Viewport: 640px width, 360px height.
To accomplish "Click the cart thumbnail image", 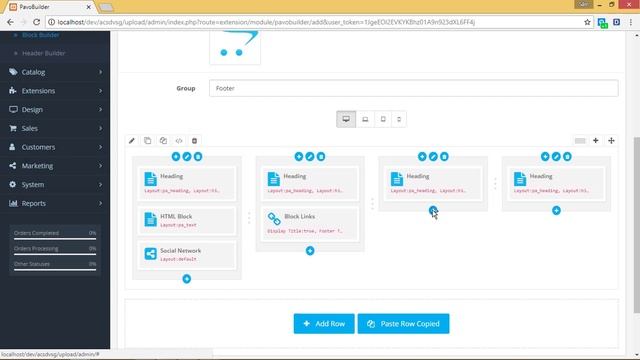I will tap(235, 47).
